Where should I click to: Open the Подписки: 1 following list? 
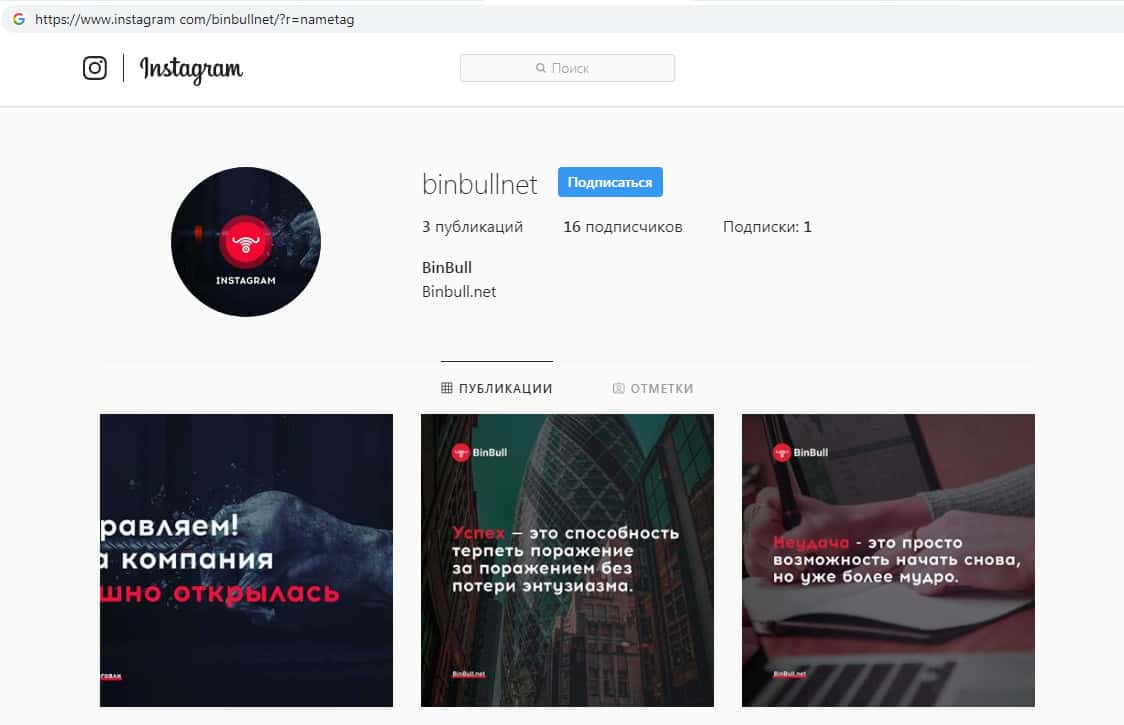[767, 227]
